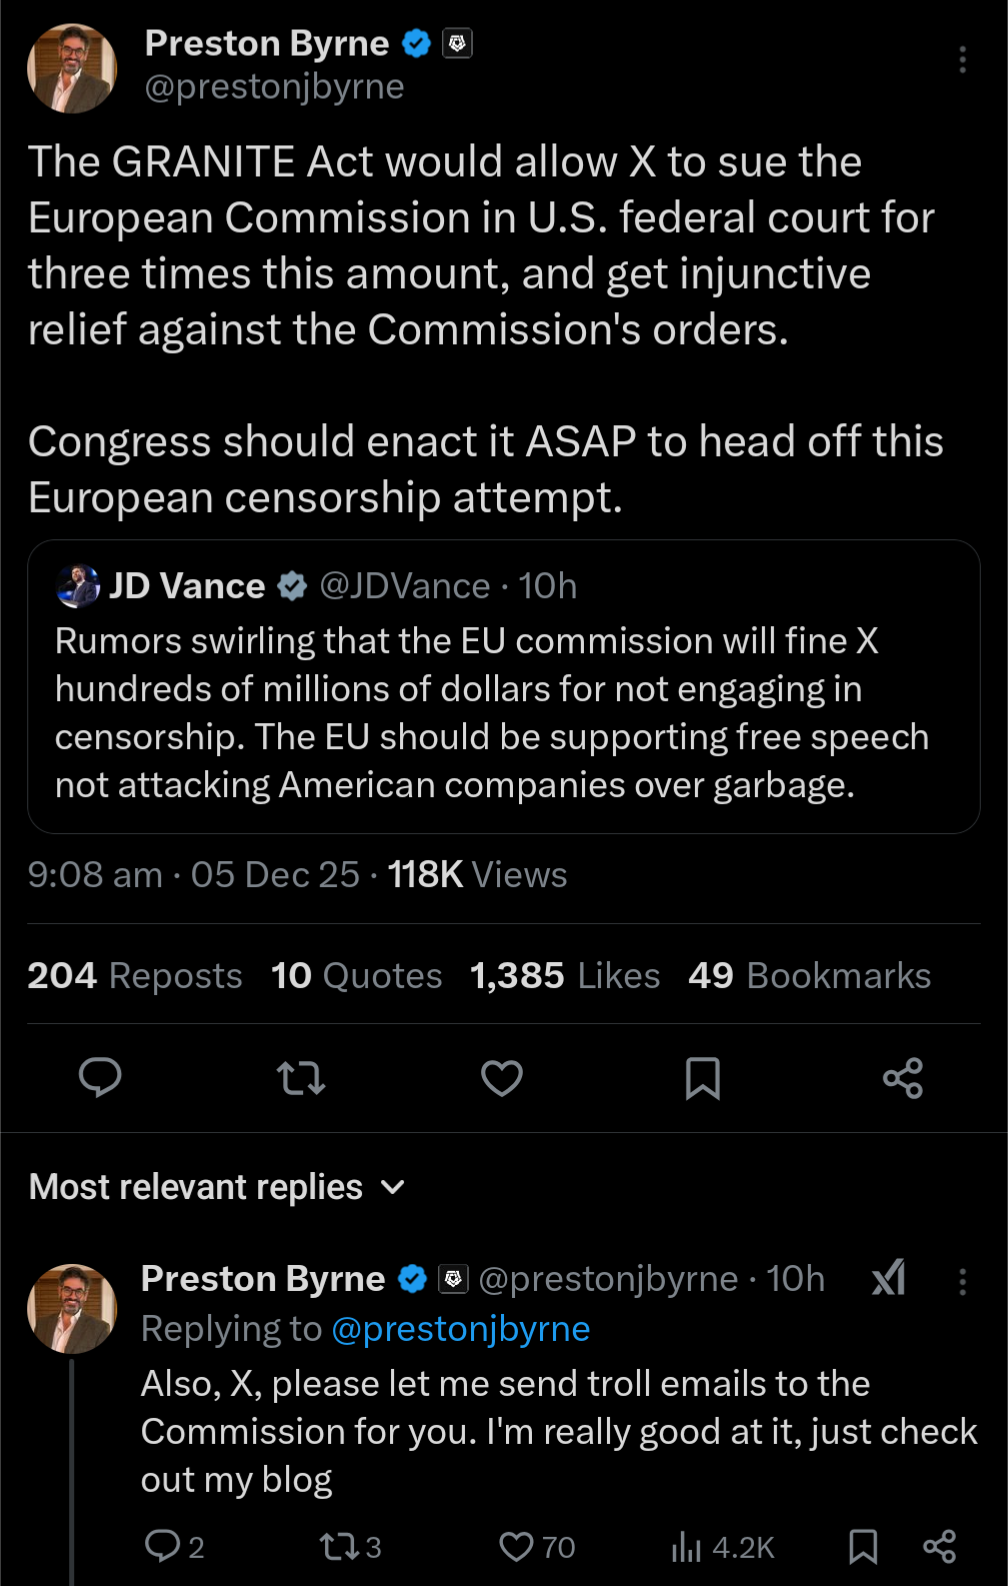Bookmark the main post
The image size is (1008, 1586).
pos(703,1078)
